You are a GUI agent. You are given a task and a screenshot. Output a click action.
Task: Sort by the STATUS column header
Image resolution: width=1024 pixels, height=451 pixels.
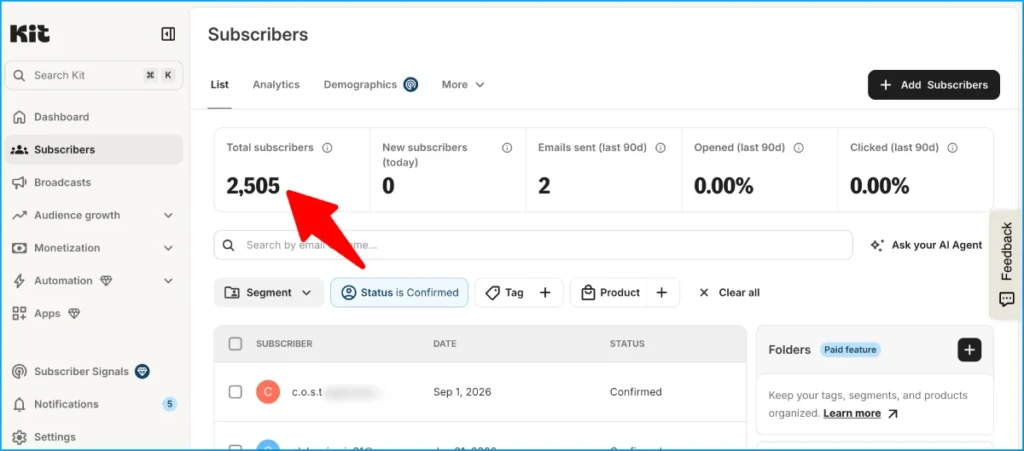tap(627, 344)
